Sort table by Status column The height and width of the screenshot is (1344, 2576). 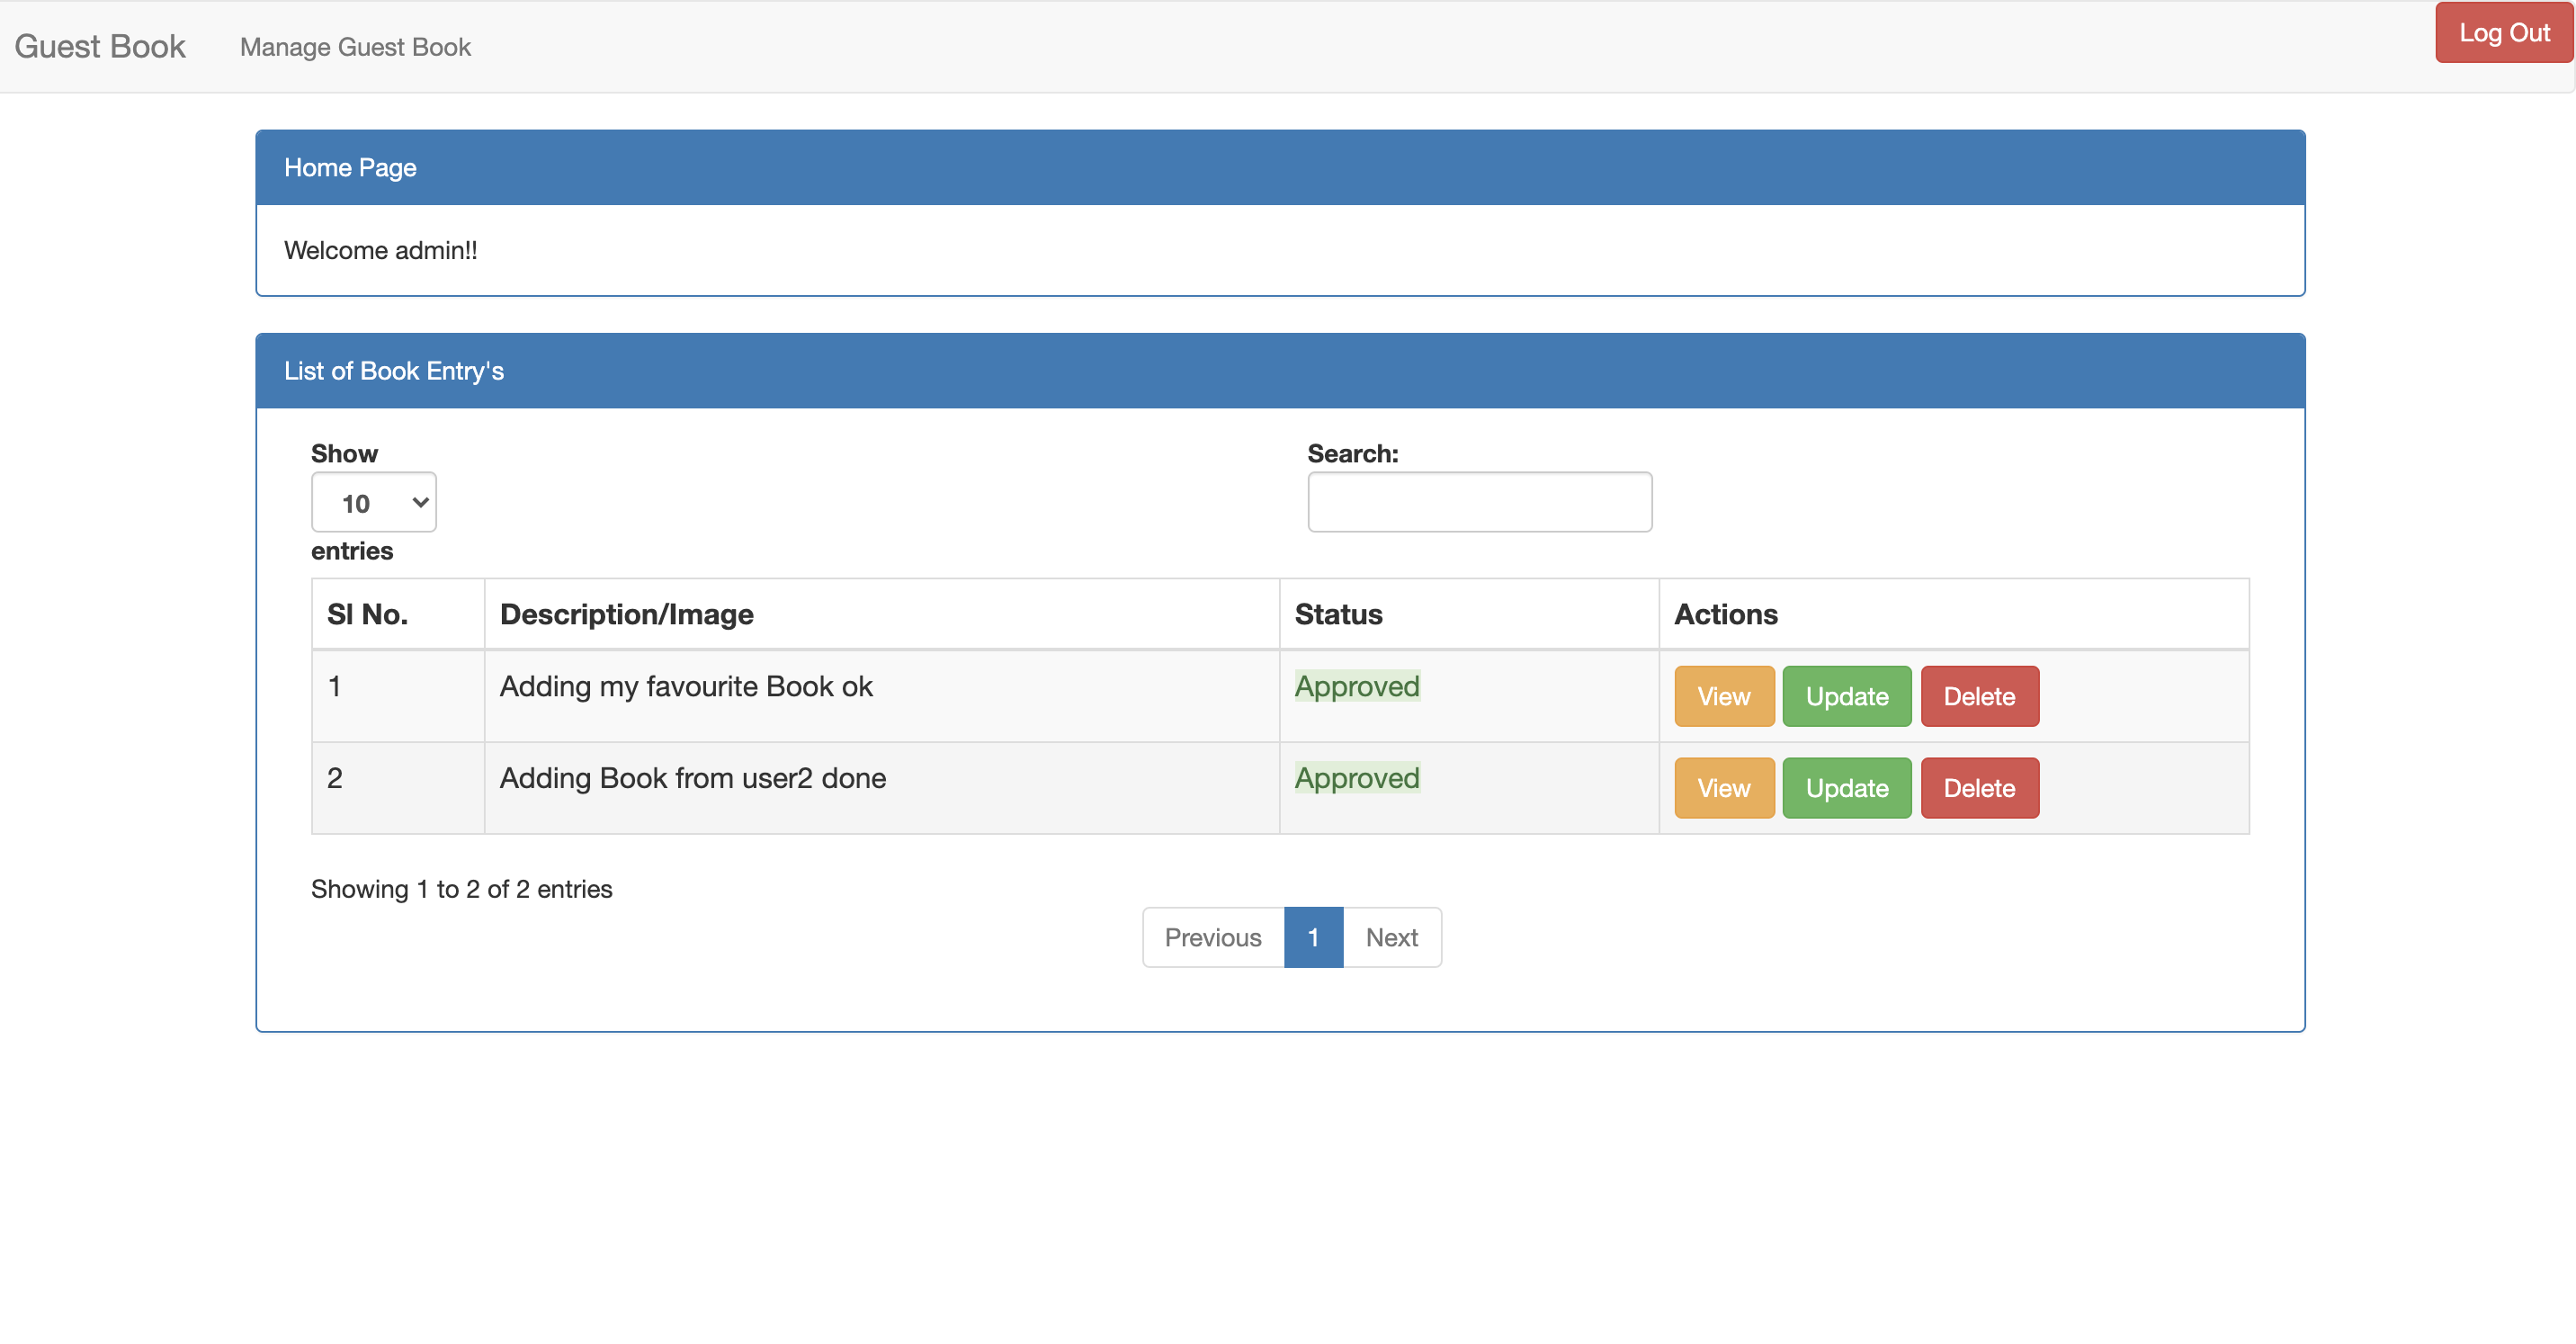[x=1338, y=615]
